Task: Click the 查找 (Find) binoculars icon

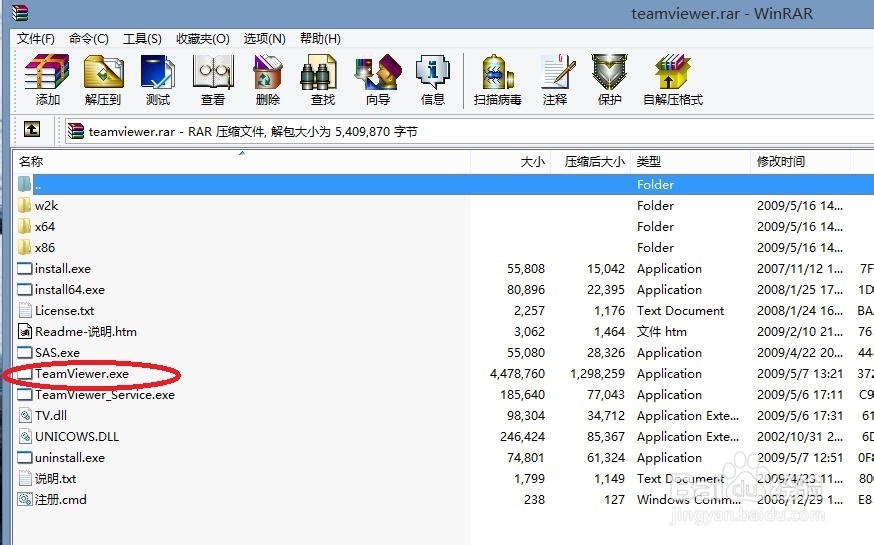Action: click(x=319, y=71)
